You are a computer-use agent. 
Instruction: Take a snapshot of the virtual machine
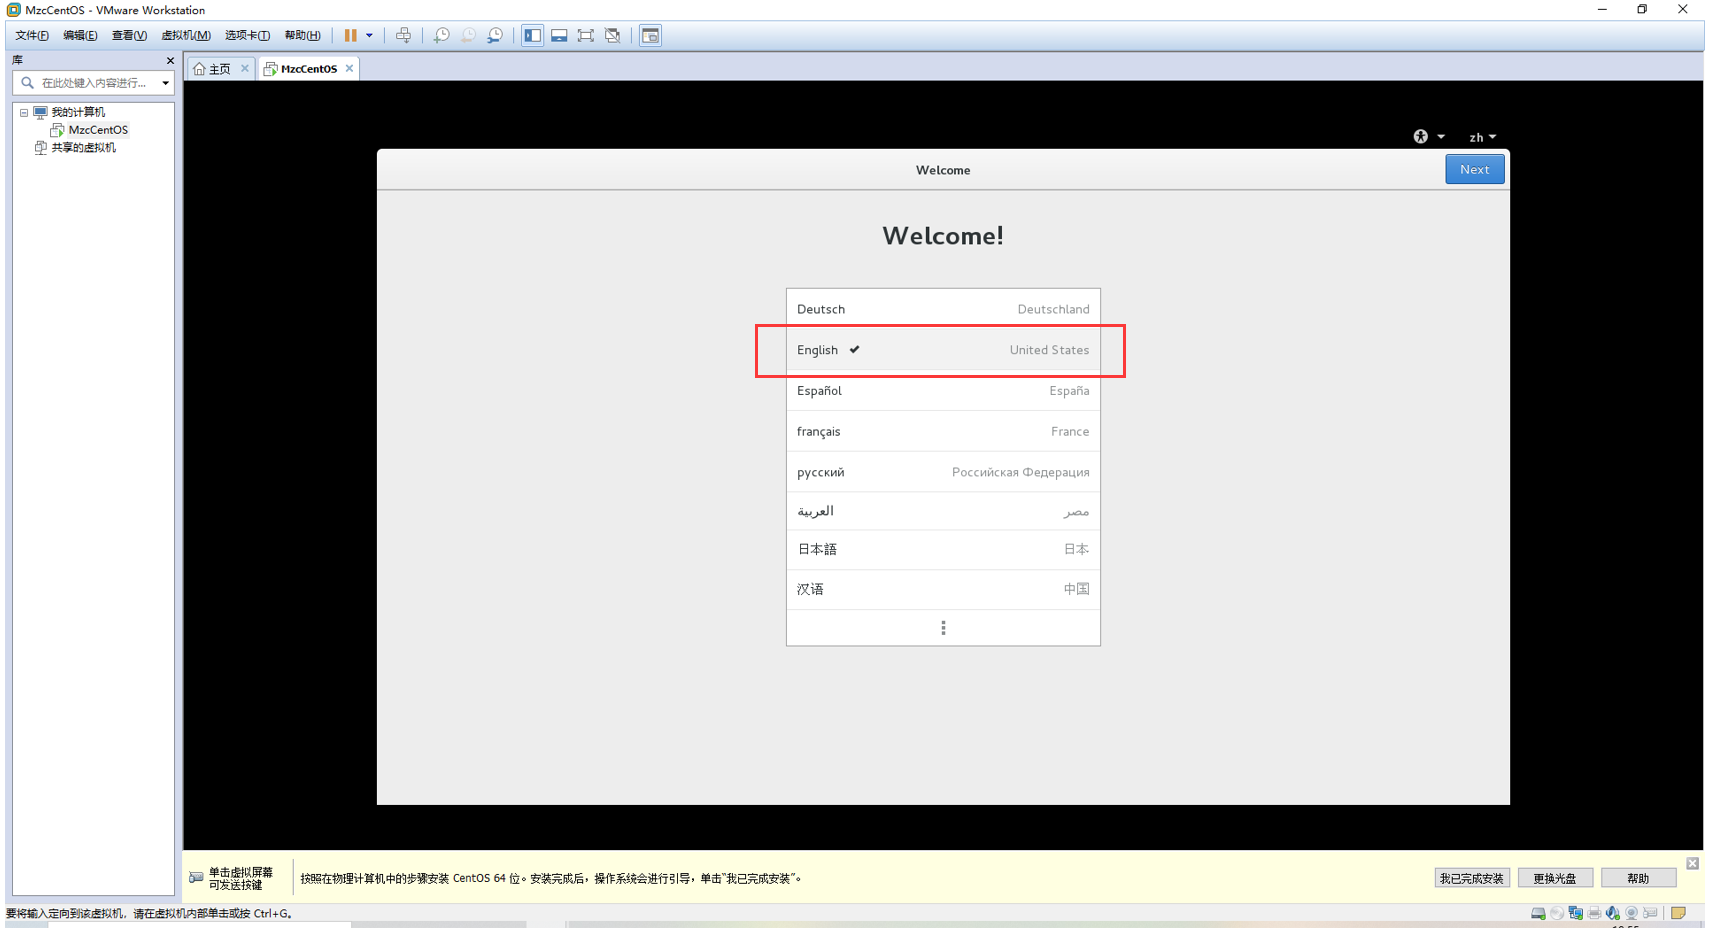tap(442, 36)
